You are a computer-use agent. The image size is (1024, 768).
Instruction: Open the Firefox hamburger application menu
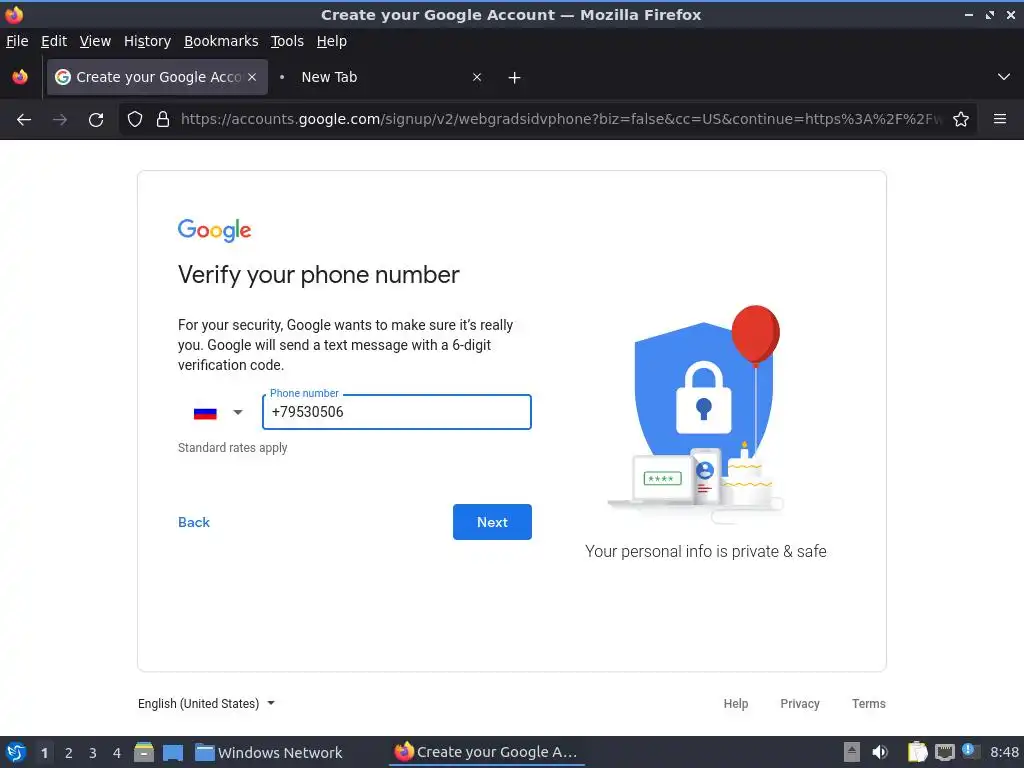click(x=1000, y=119)
